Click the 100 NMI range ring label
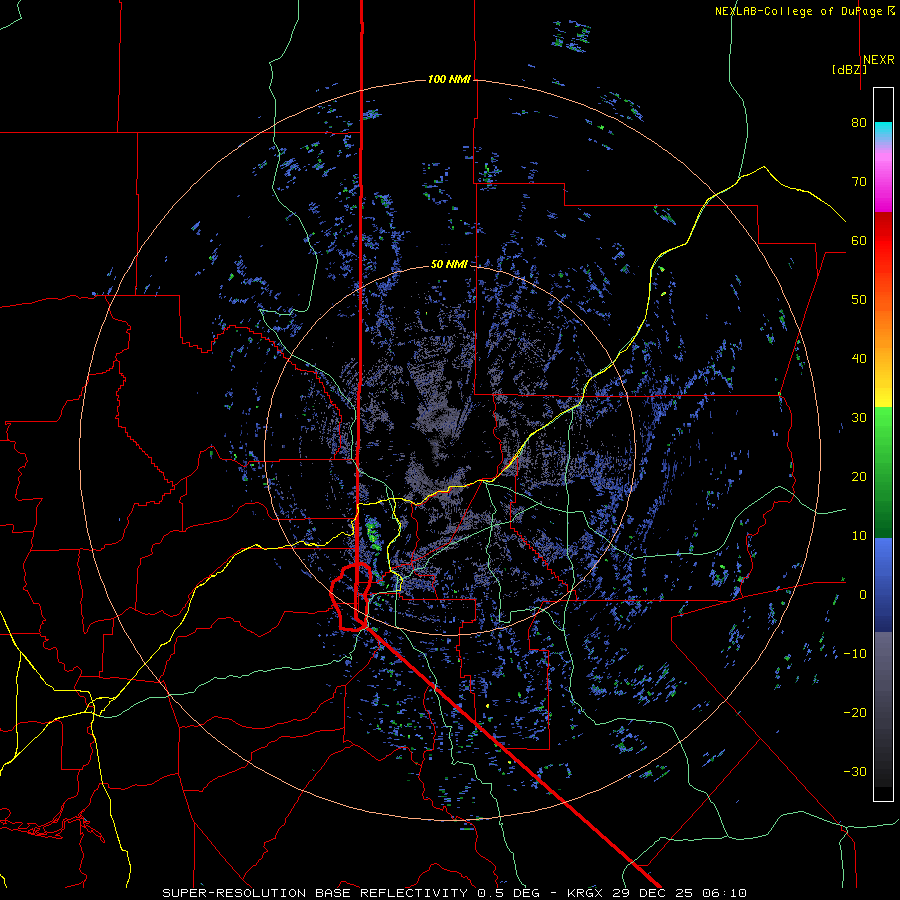Image resolution: width=900 pixels, height=900 pixels. tap(449, 79)
